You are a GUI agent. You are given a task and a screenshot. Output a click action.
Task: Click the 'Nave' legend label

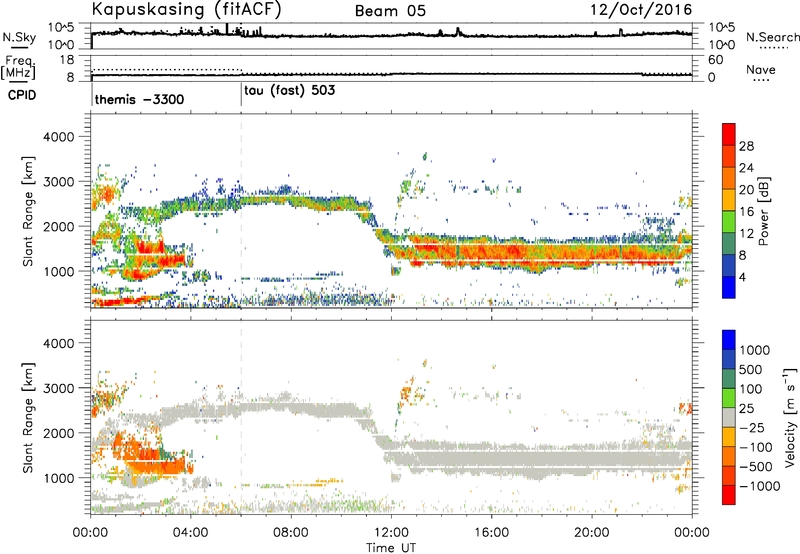761,70
